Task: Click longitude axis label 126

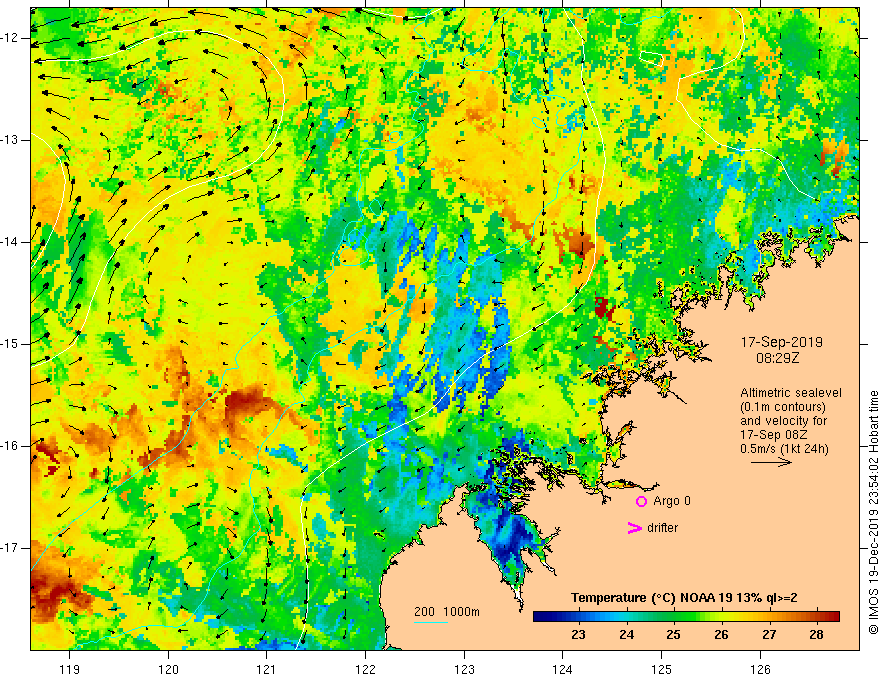Action: 760,669
